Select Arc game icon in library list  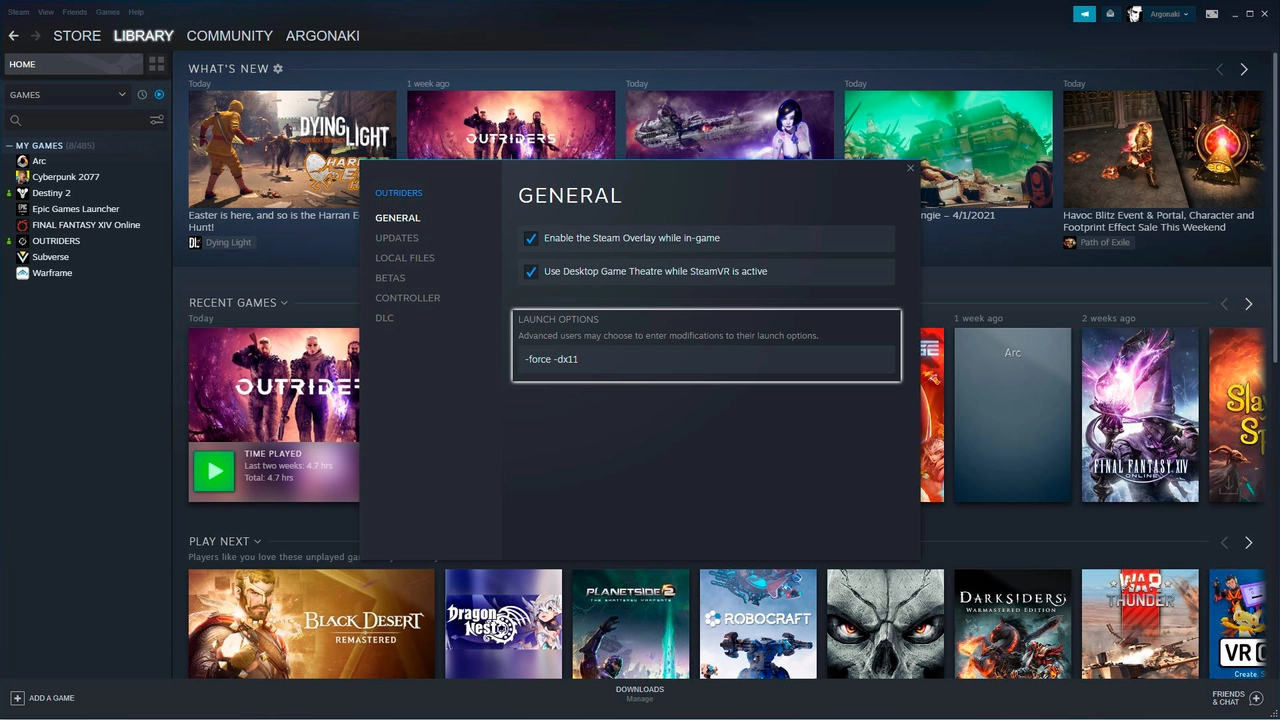tap(22, 161)
